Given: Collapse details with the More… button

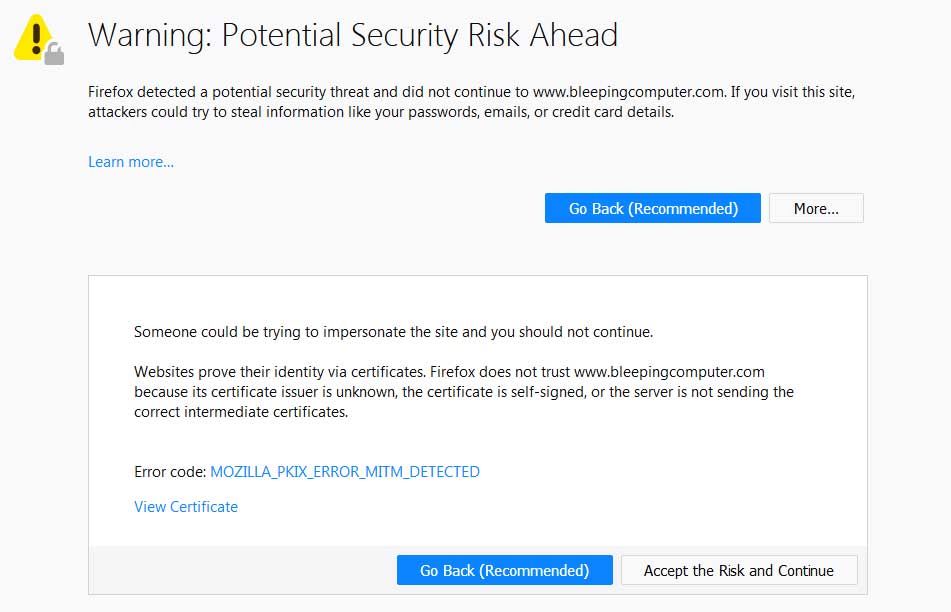Looking at the screenshot, I should (816, 208).
